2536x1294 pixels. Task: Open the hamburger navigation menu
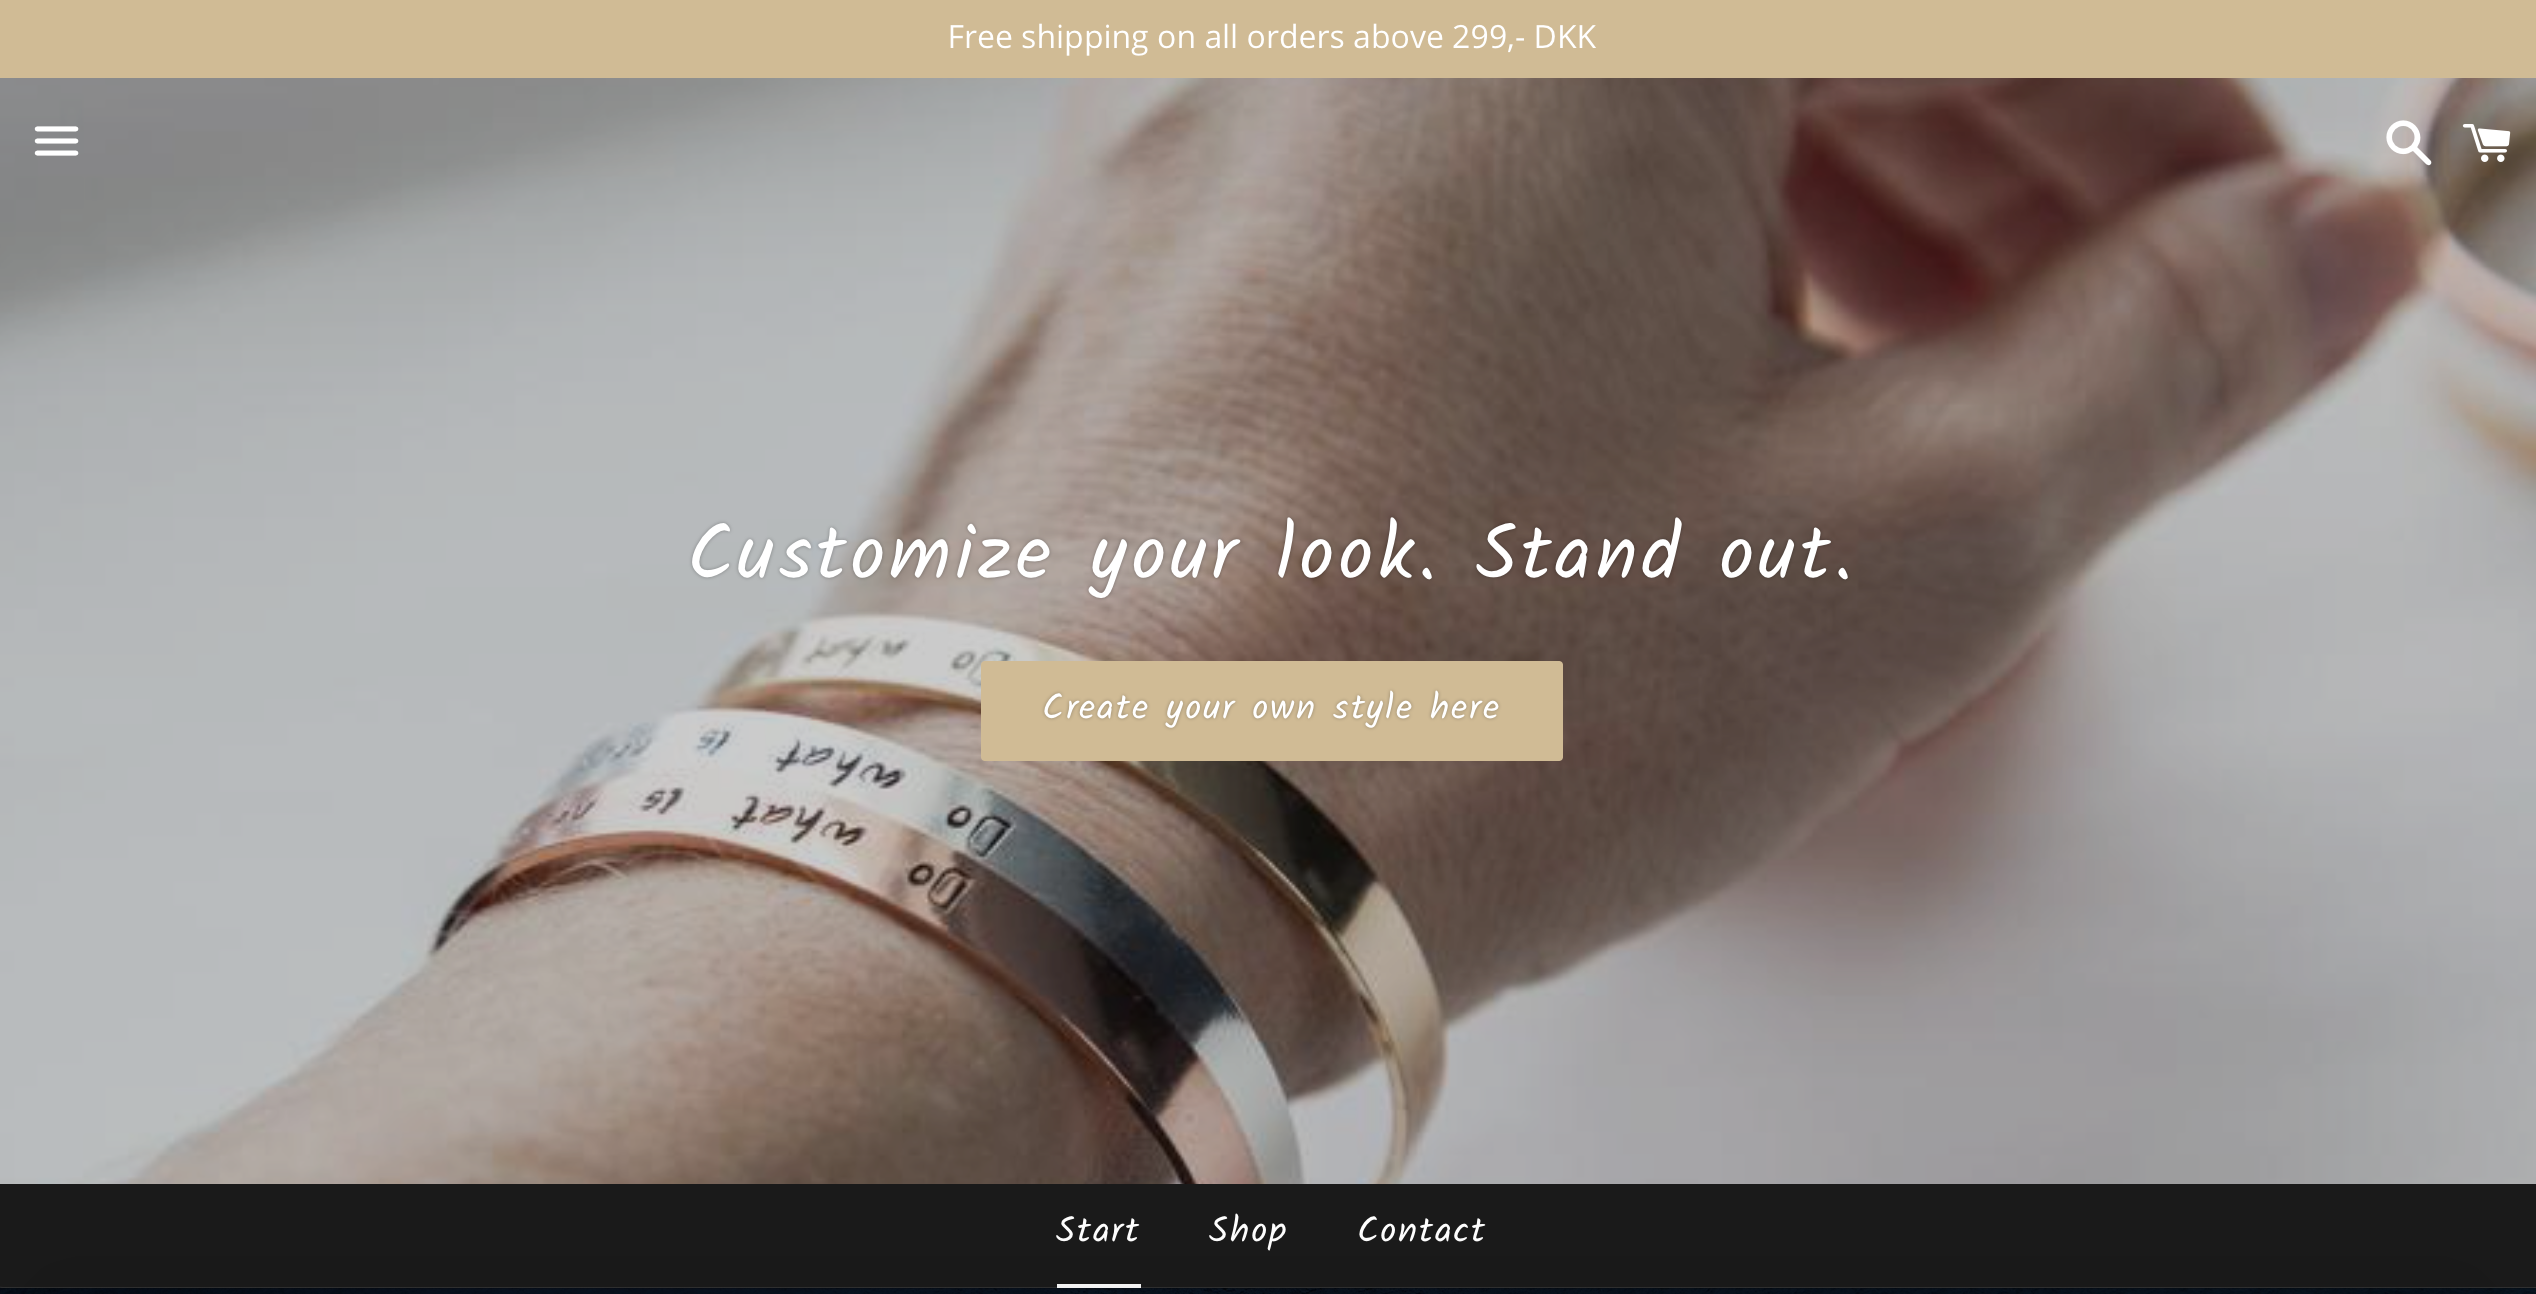click(x=56, y=141)
